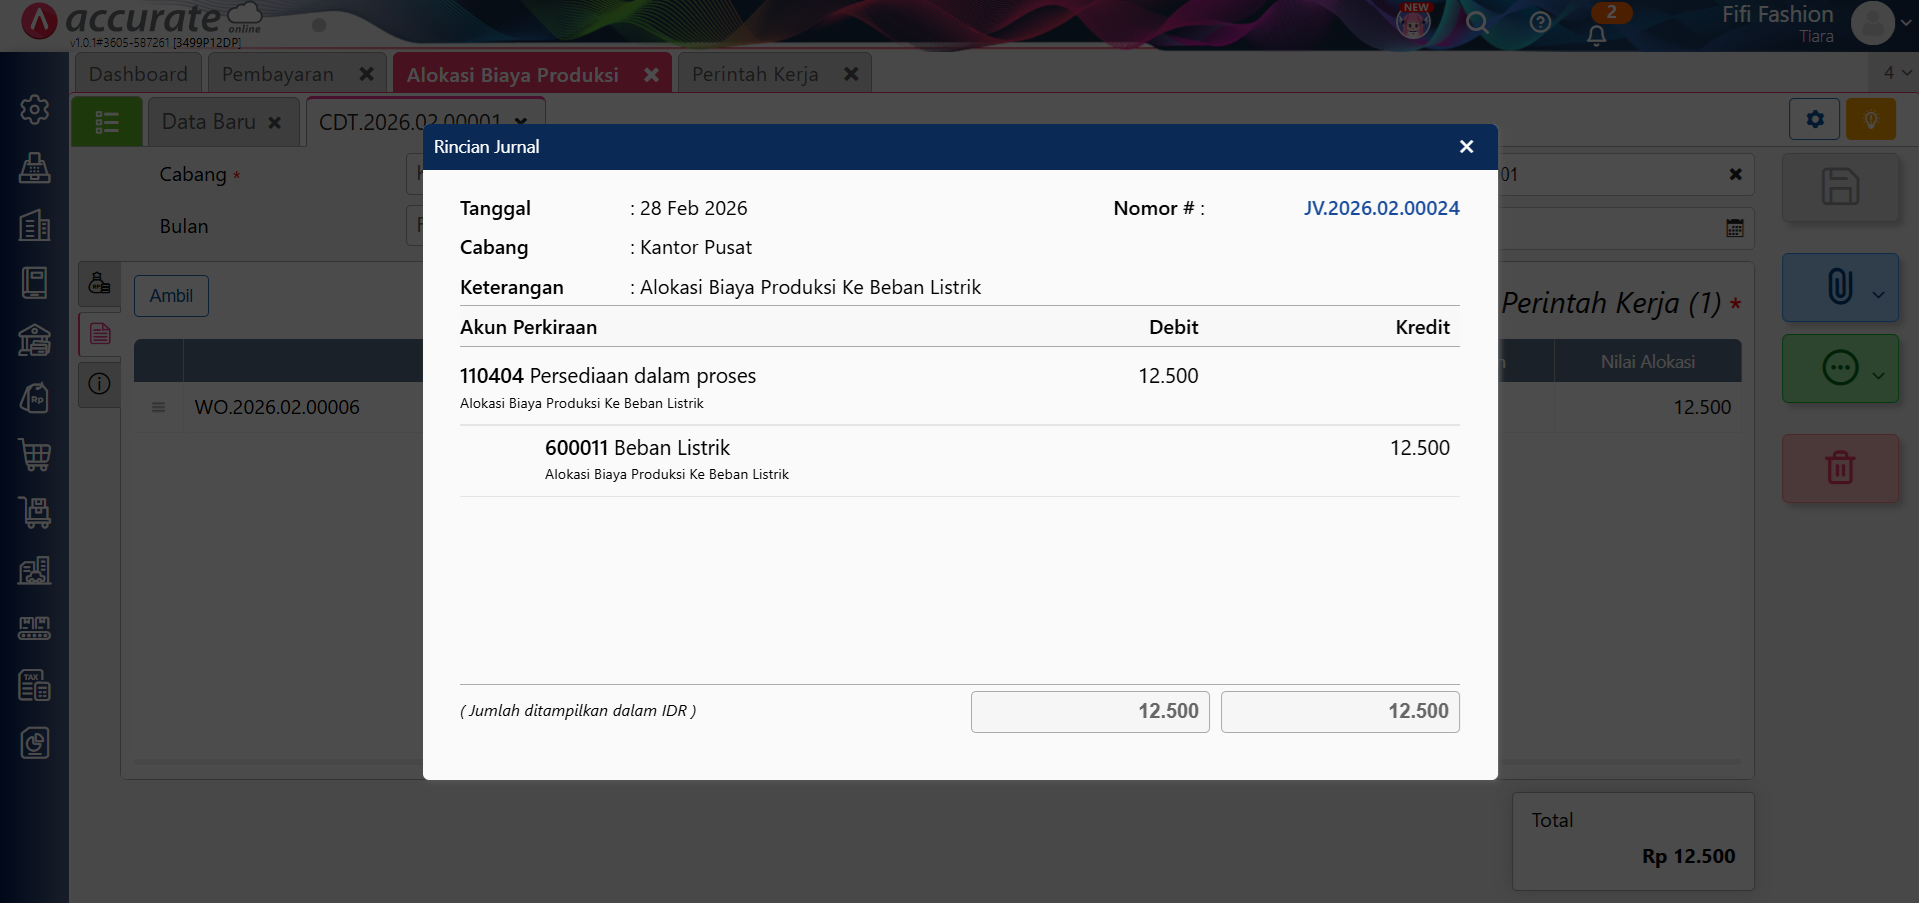Switch to the Dashboard tab

138,75
